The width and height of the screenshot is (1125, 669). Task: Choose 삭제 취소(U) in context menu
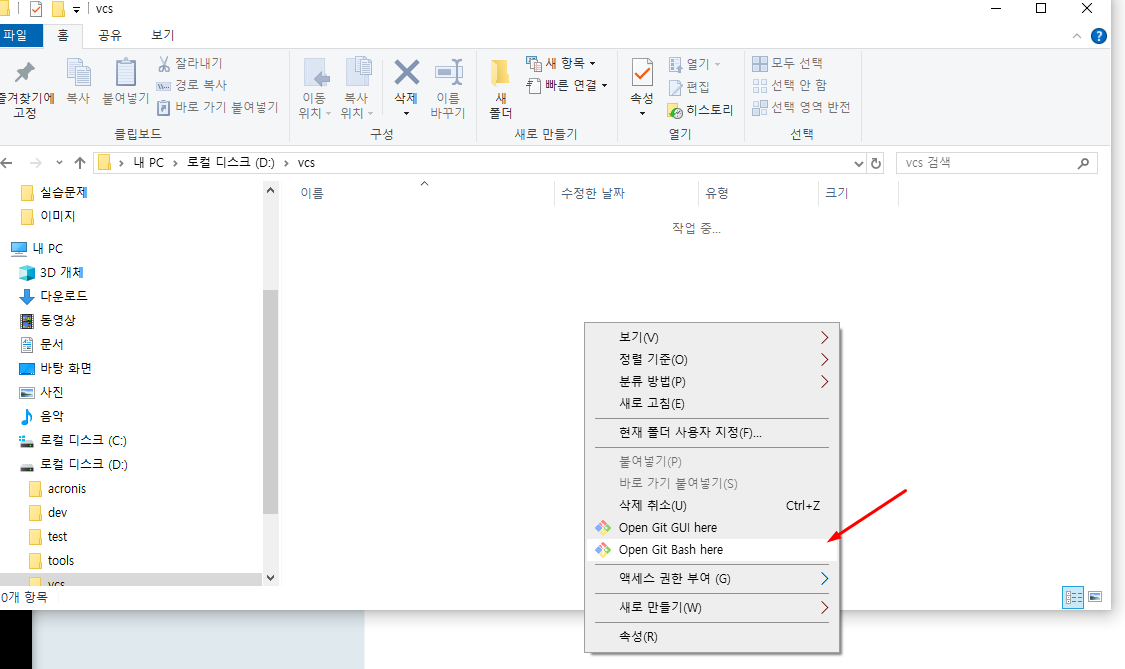[x=712, y=505]
